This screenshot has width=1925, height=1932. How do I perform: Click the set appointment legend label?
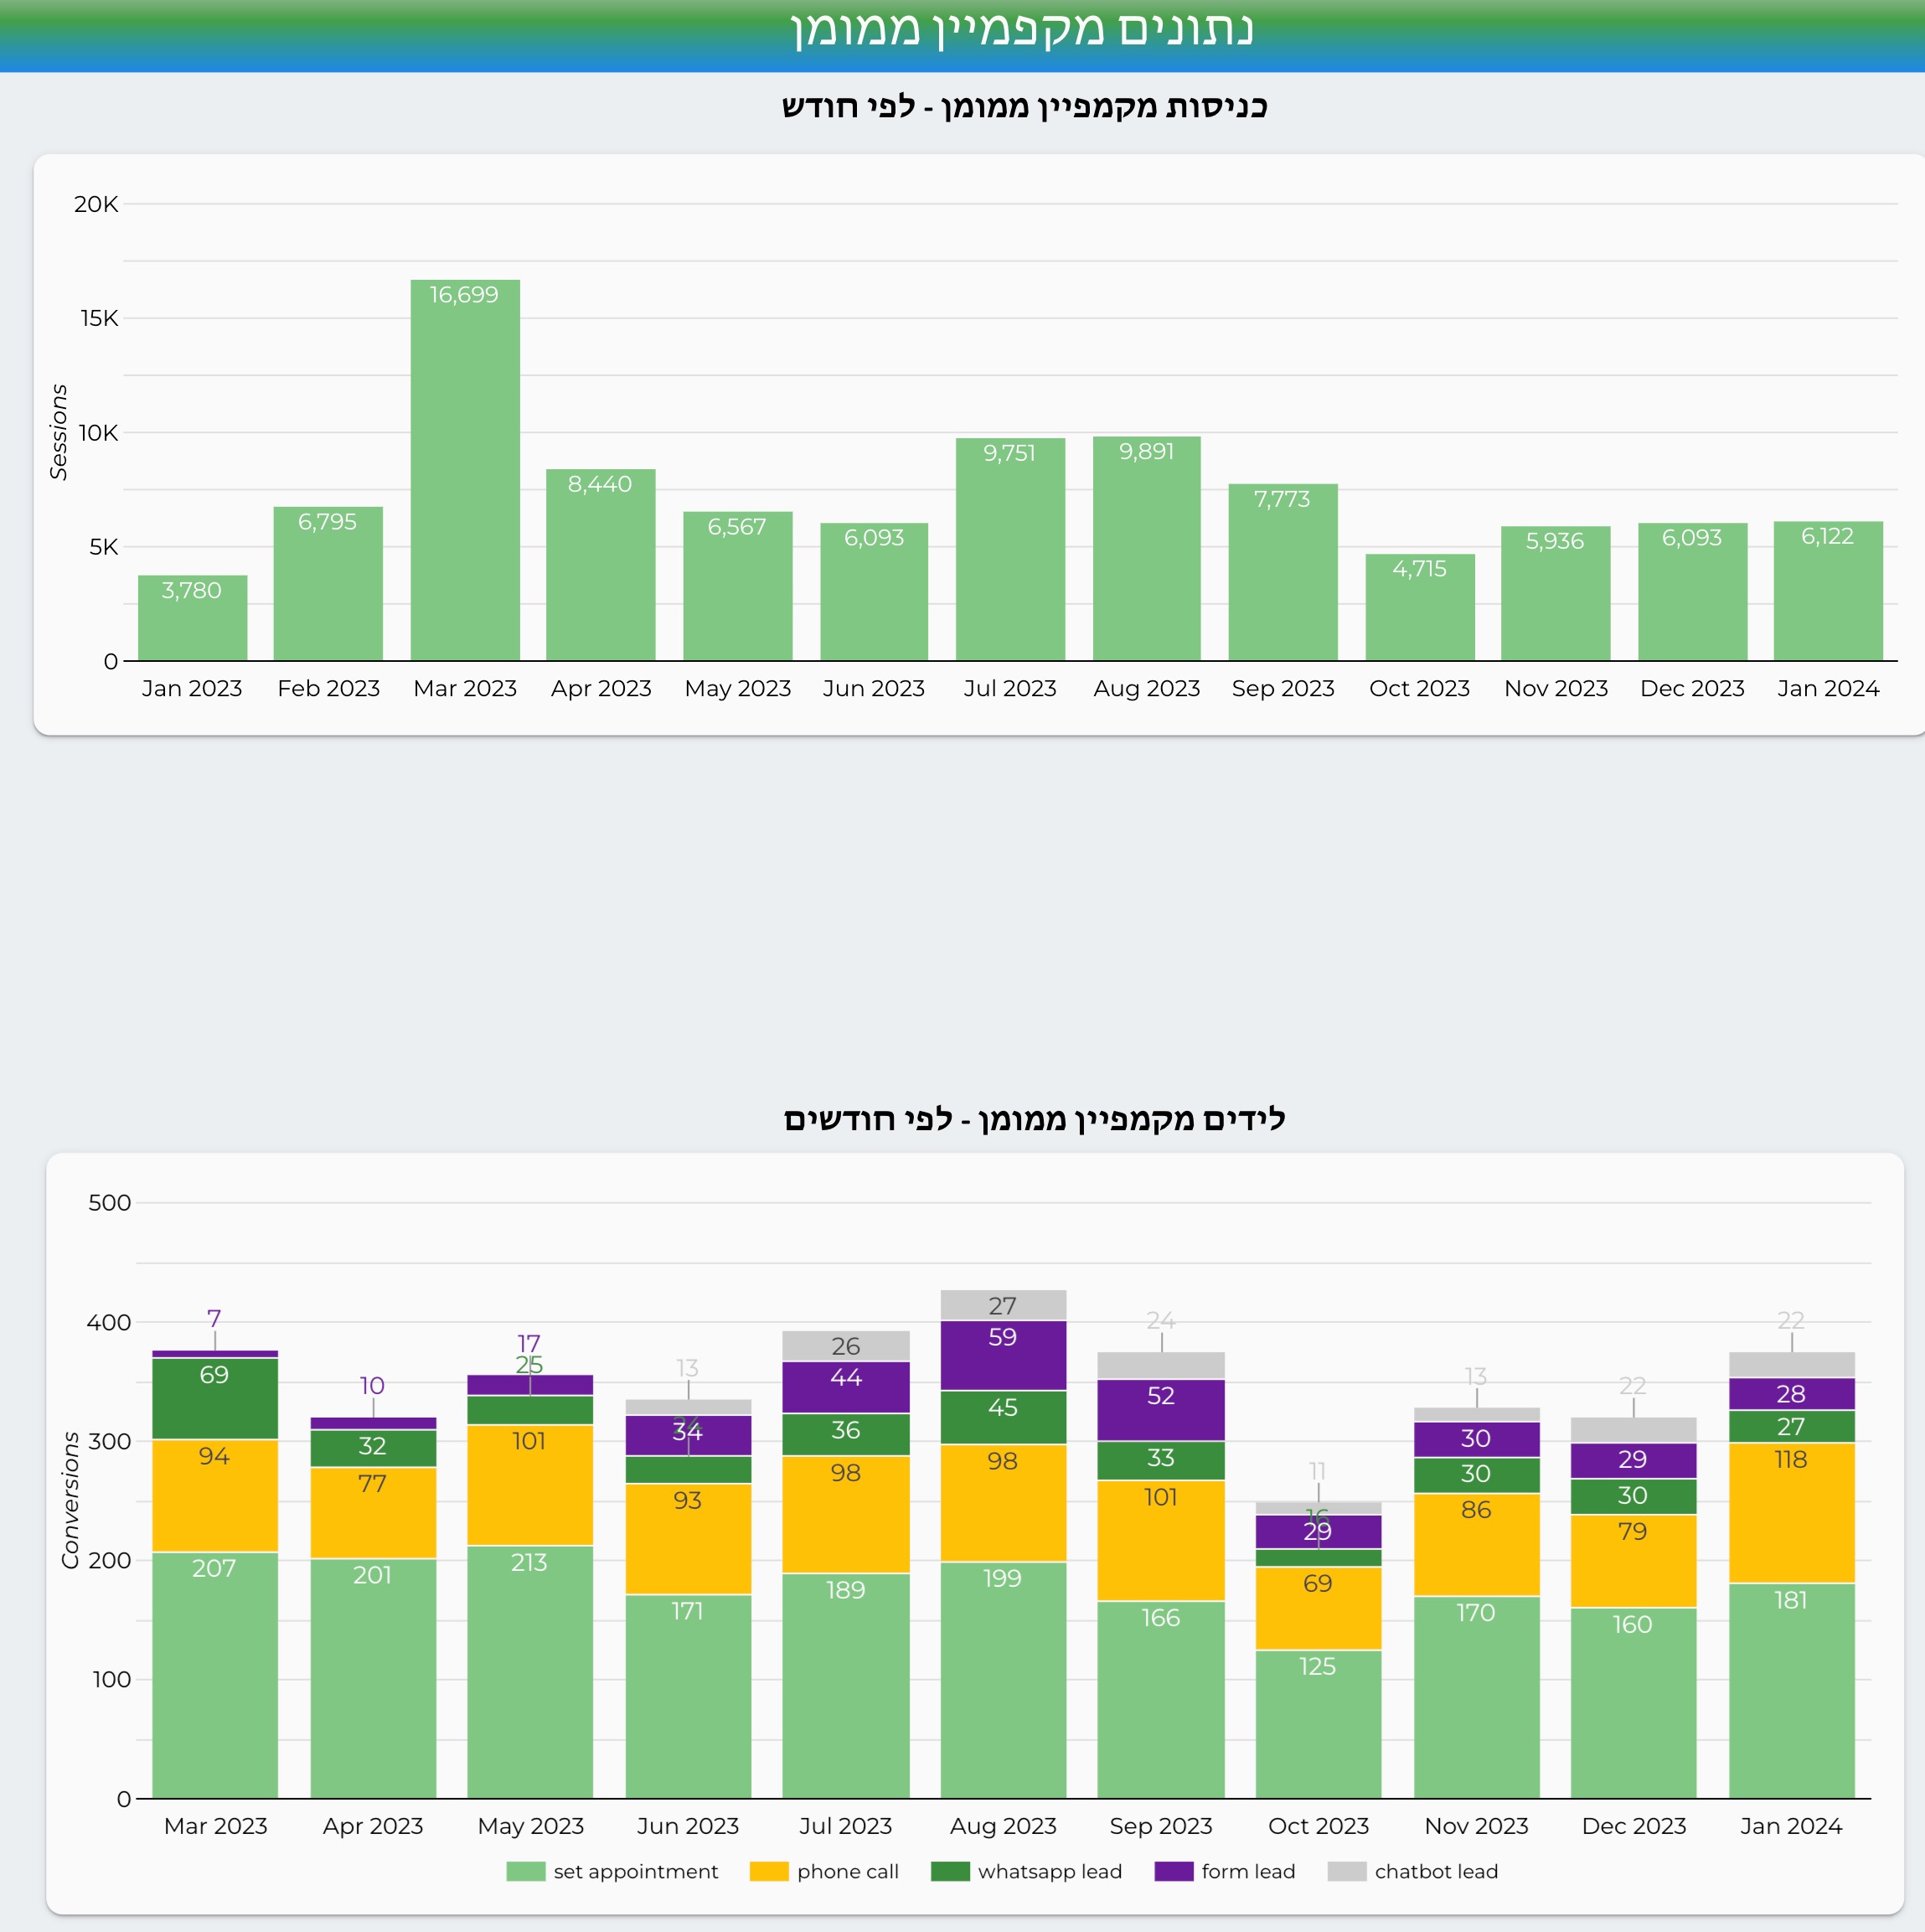click(x=636, y=1871)
